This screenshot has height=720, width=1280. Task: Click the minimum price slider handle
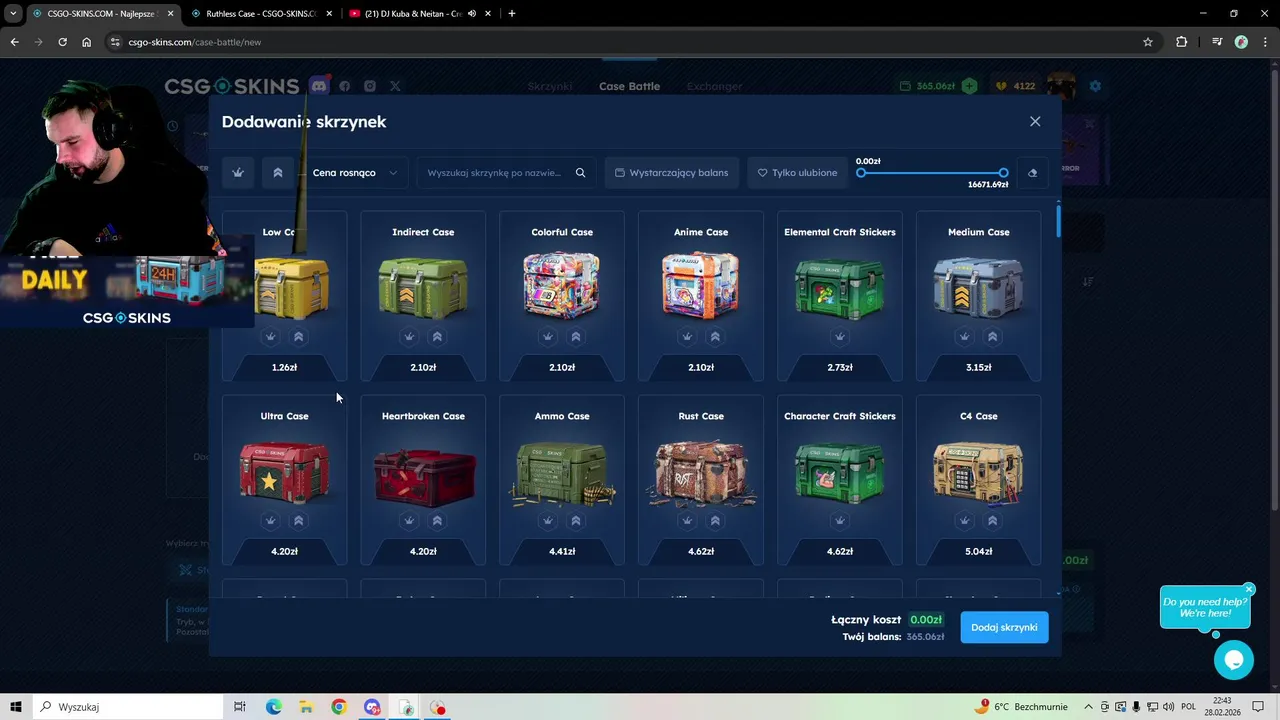coord(861,173)
